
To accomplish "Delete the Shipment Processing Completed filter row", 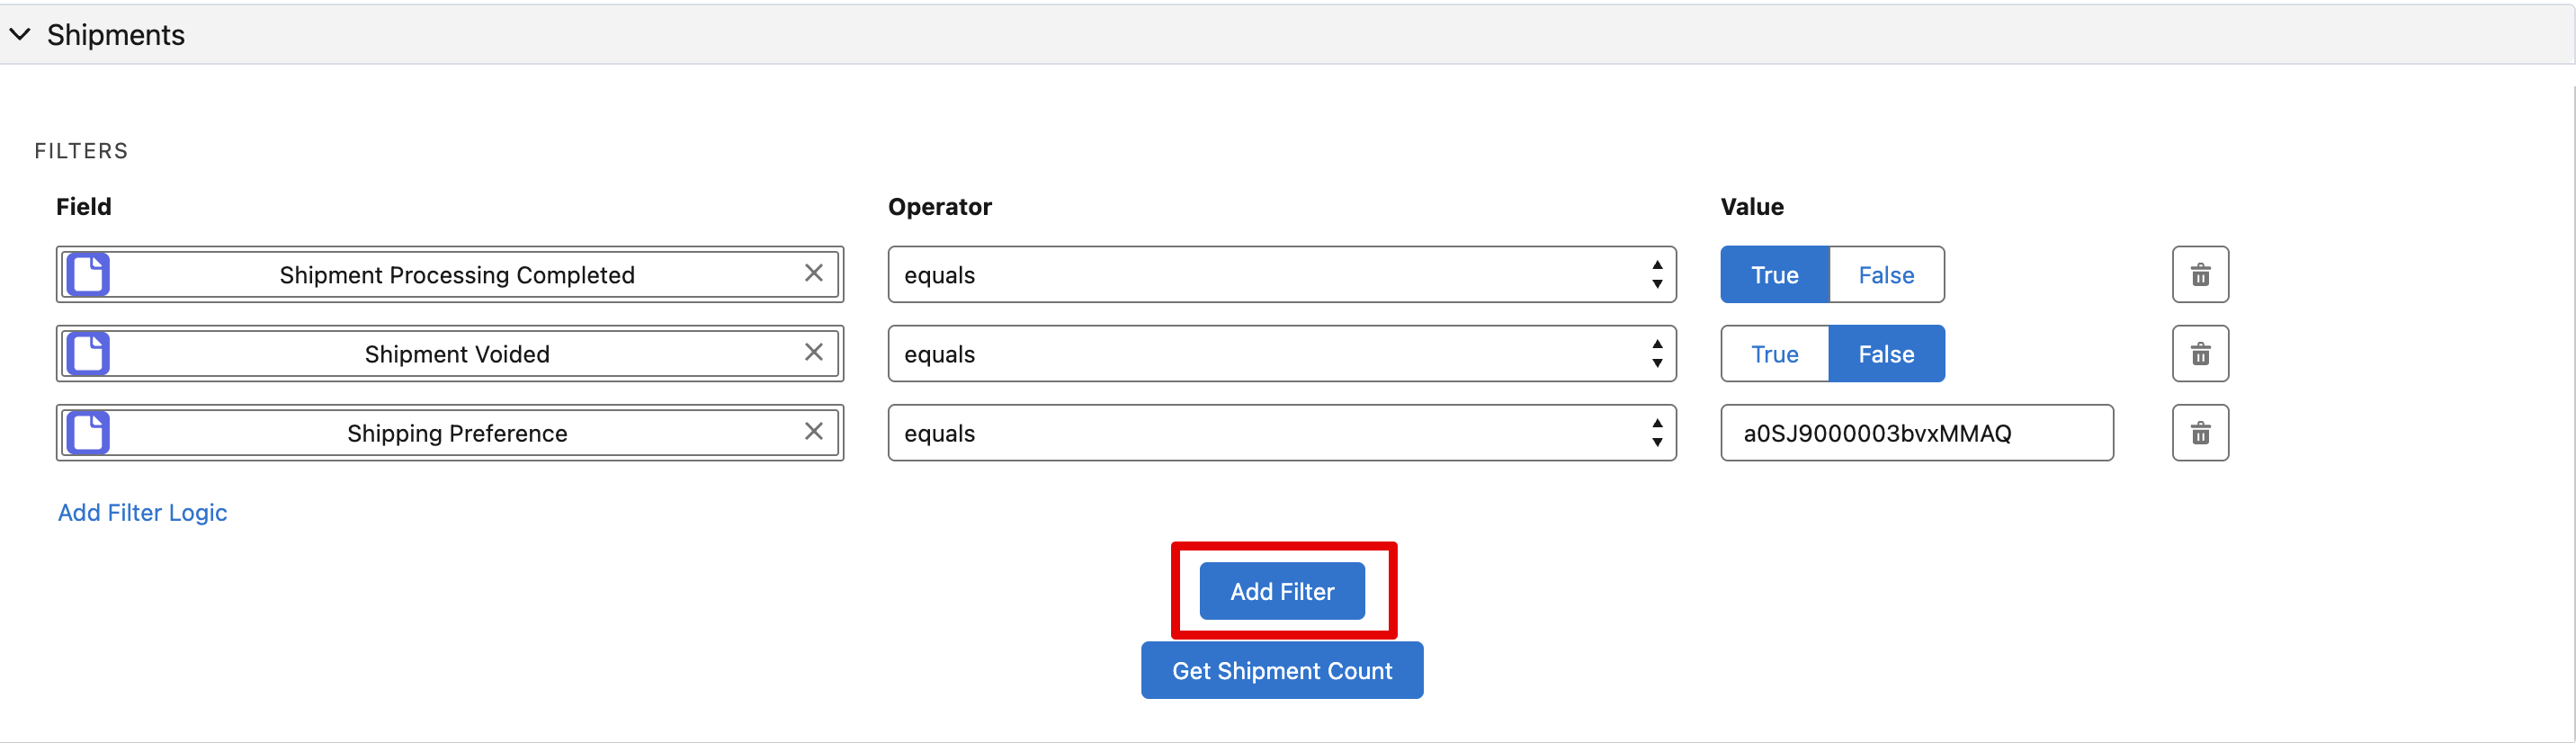I will (2200, 274).
